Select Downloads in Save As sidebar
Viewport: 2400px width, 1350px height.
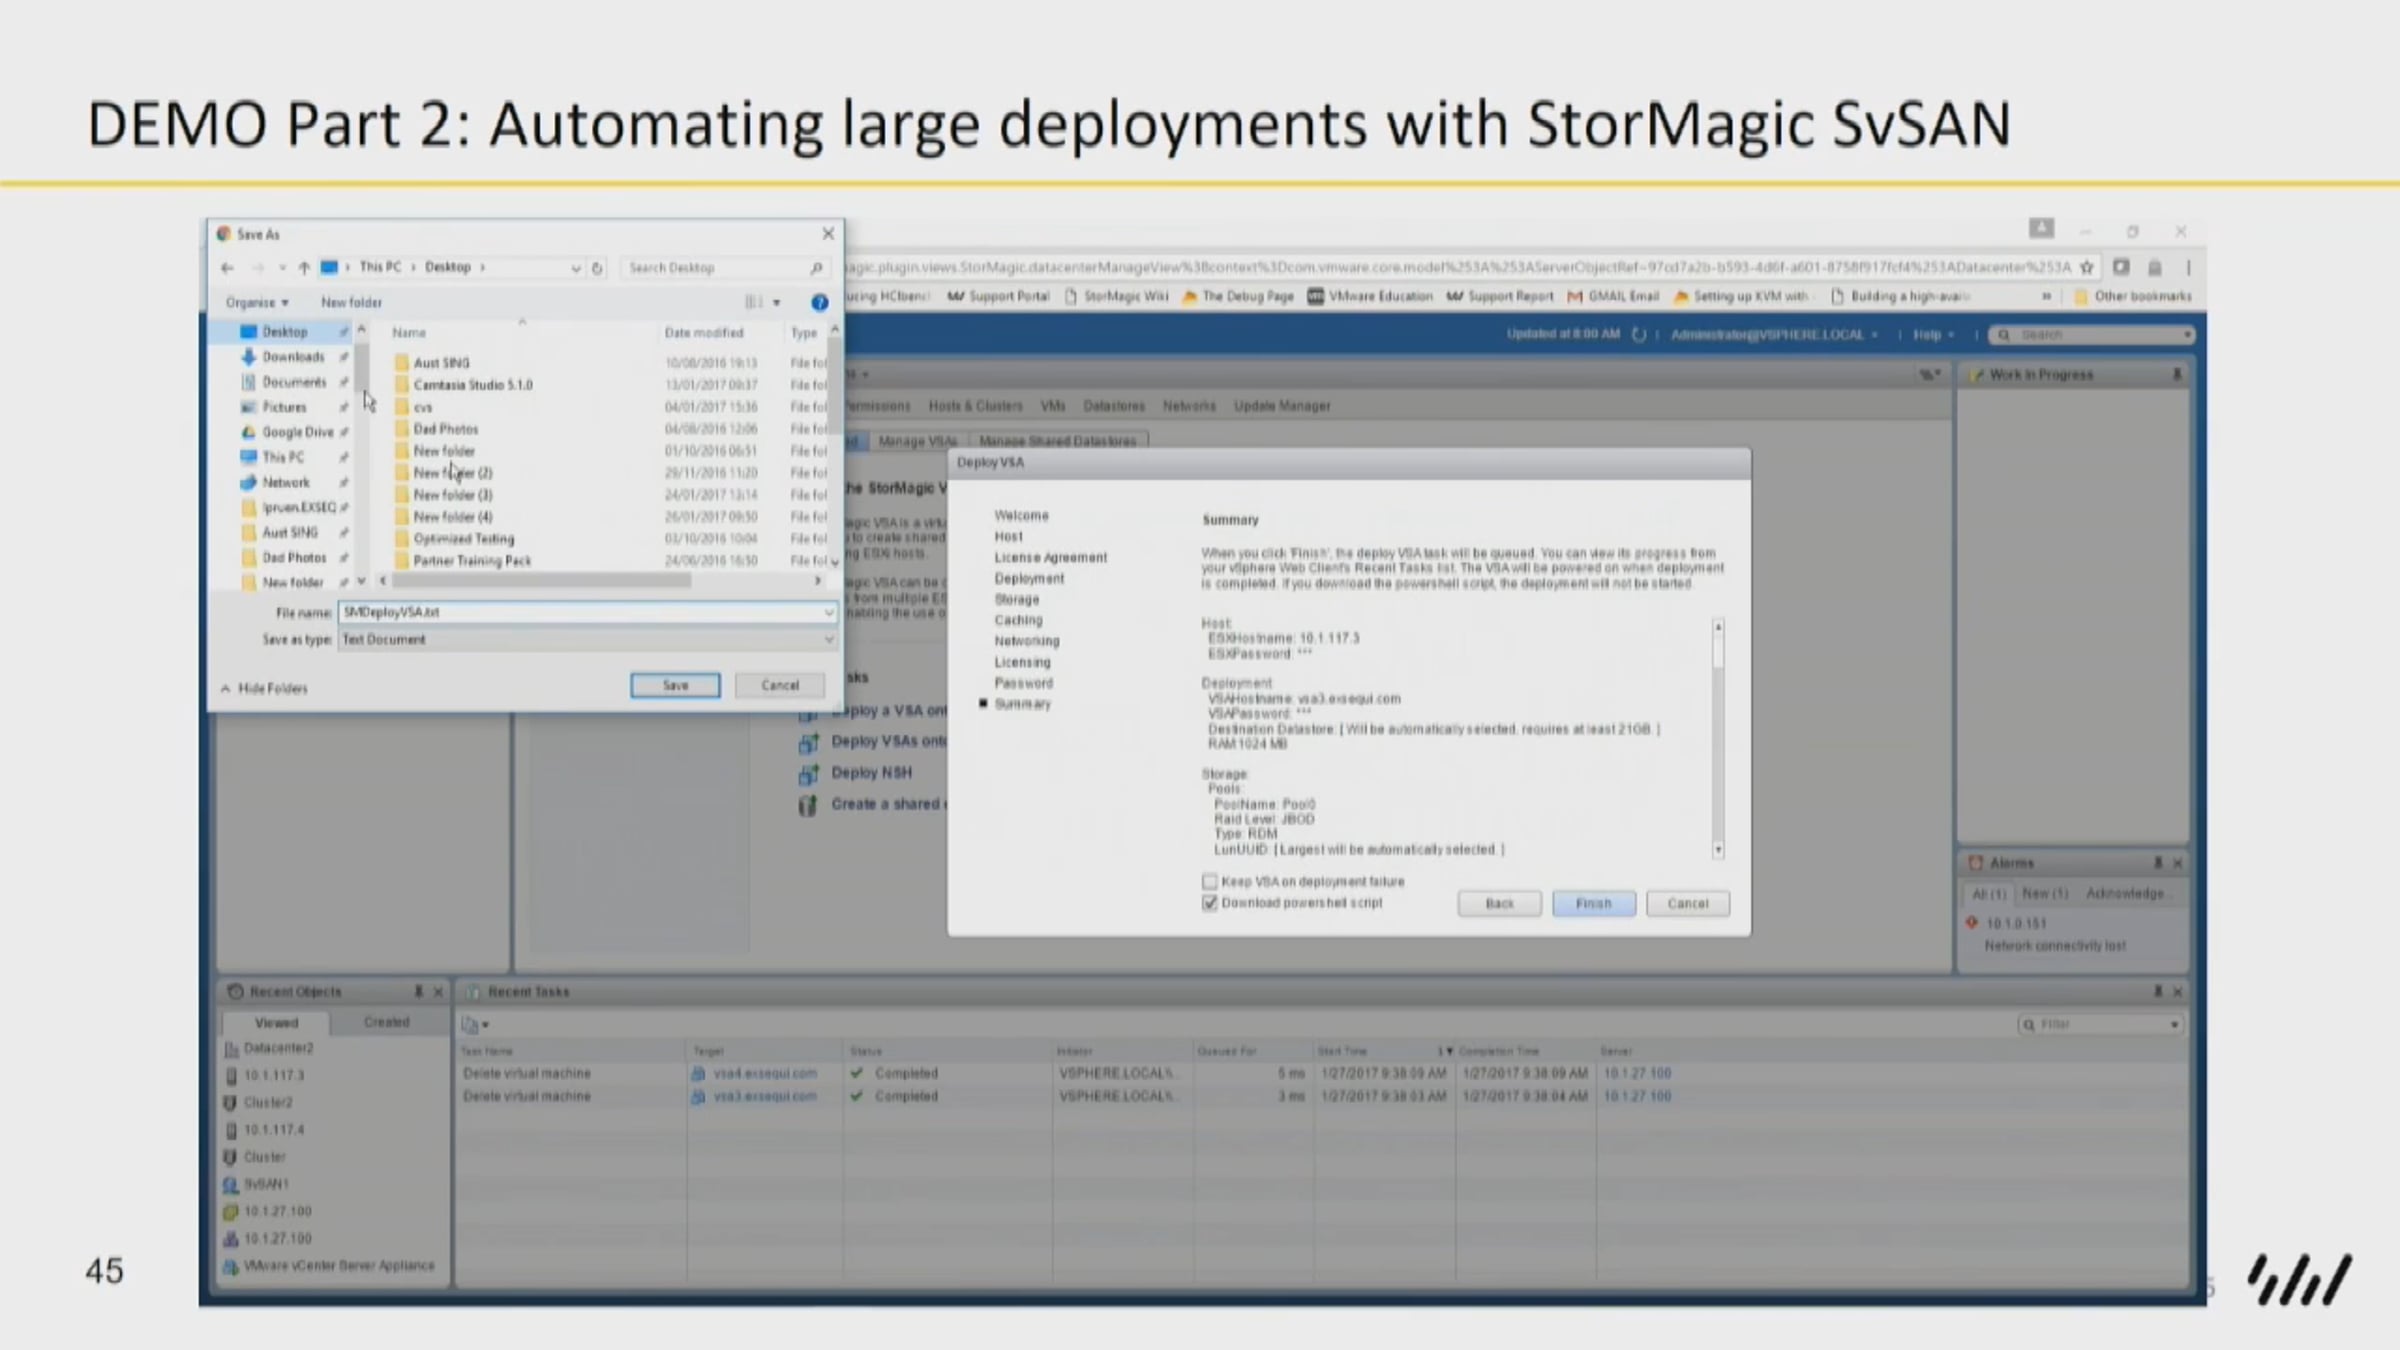tap(293, 357)
